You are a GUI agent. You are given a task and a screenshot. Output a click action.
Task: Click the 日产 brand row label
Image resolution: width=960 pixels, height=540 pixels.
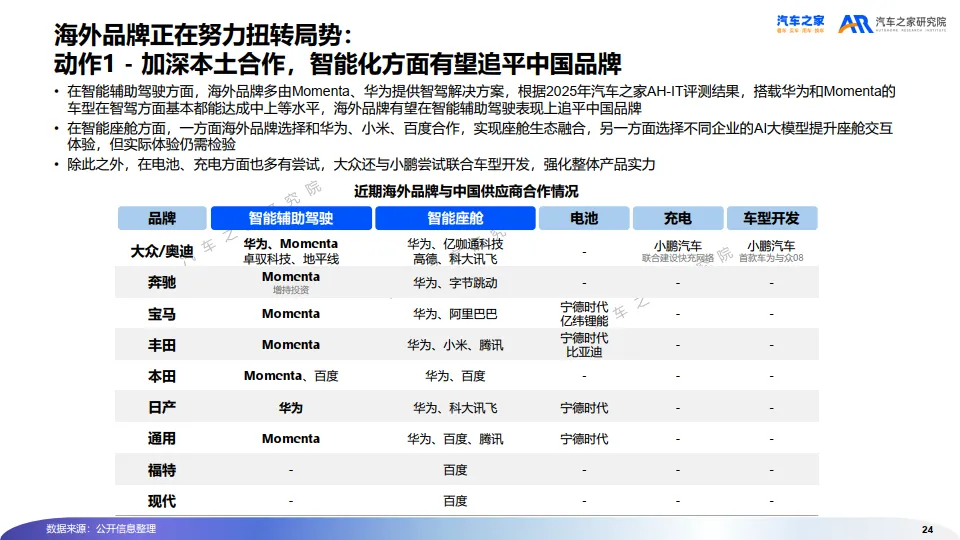coord(162,408)
